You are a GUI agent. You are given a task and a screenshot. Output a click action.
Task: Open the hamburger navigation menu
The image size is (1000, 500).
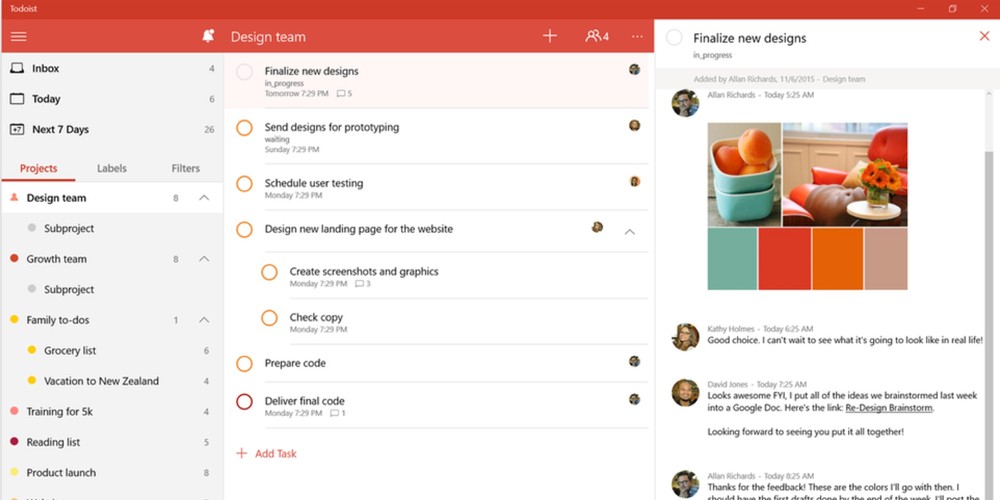[x=18, y=36]
